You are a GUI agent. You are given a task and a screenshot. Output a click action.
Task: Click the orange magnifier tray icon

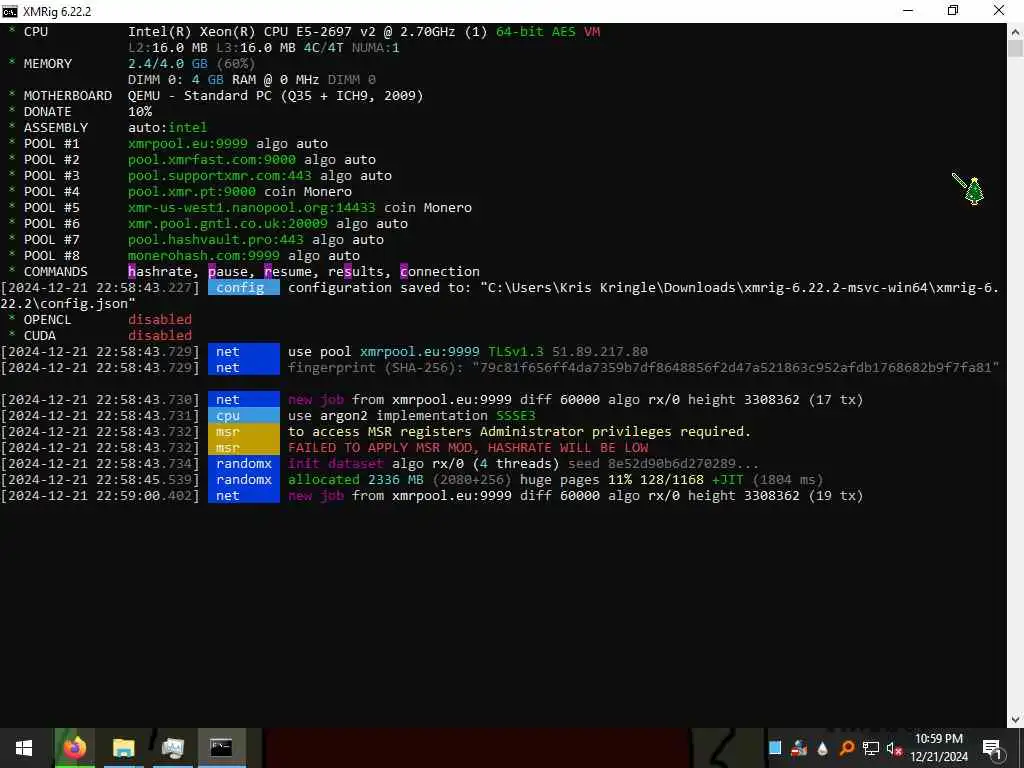pyautogui.click(x=846, y=748)
